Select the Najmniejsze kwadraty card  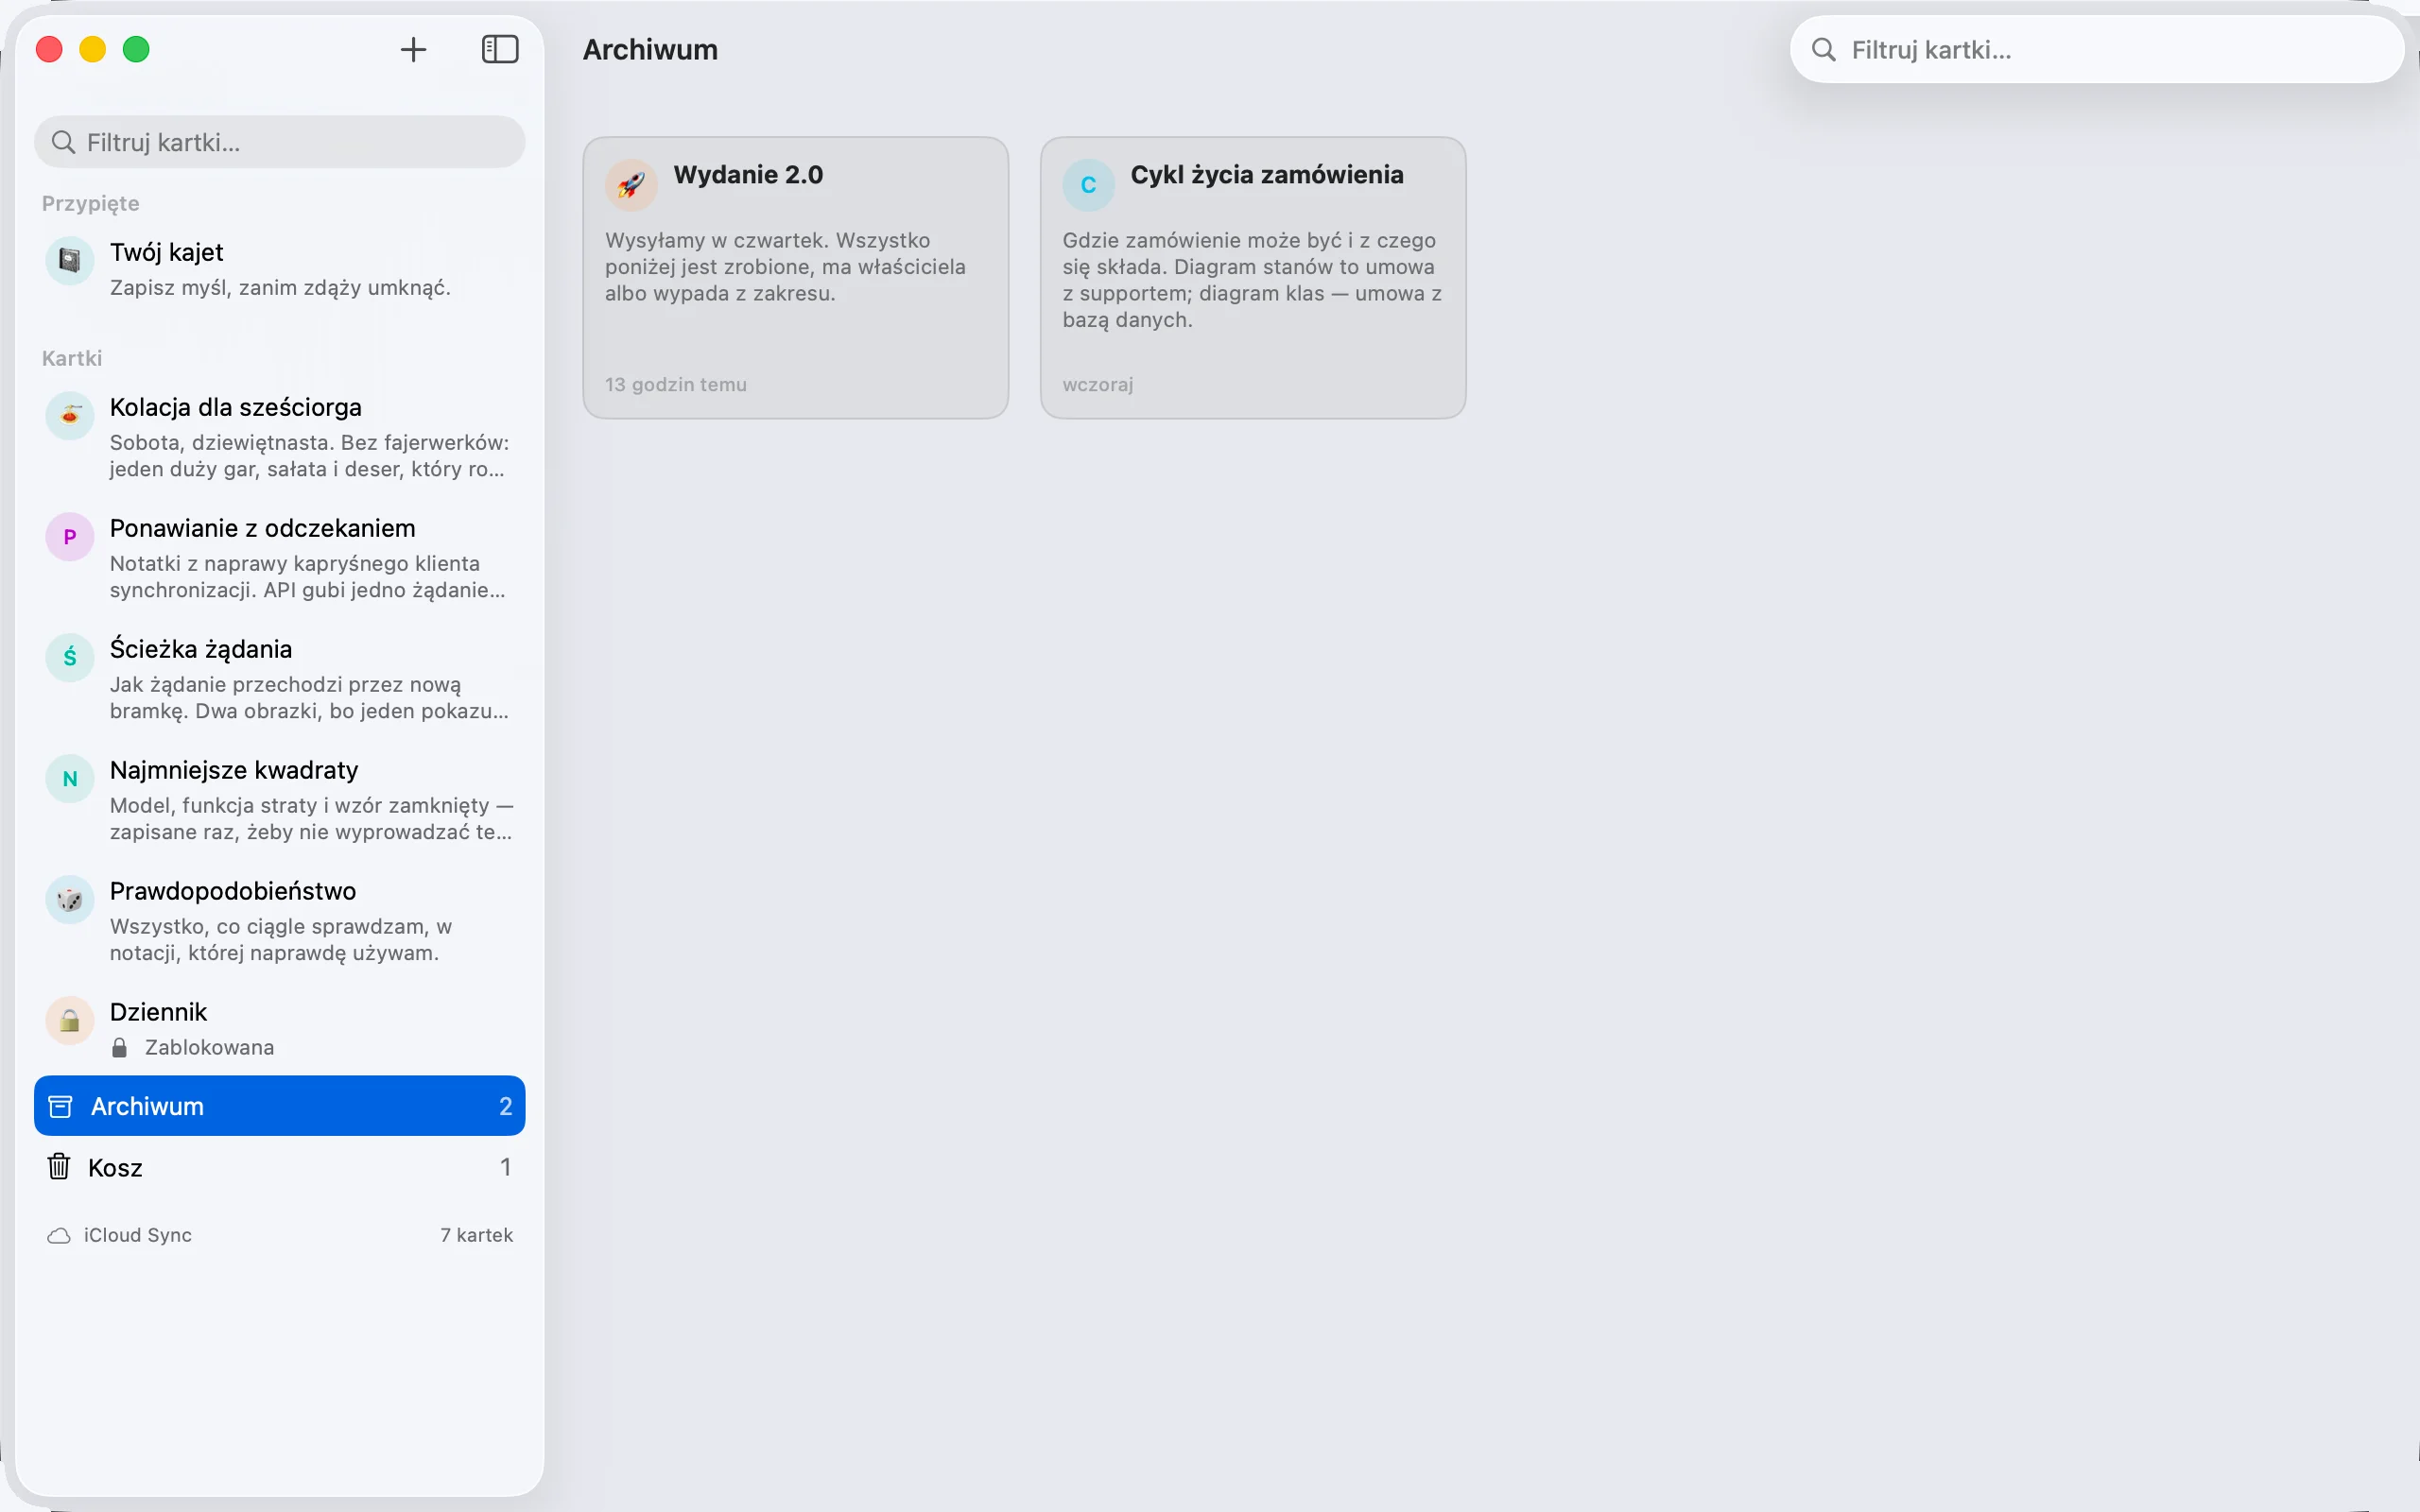[x=279, y=800]
